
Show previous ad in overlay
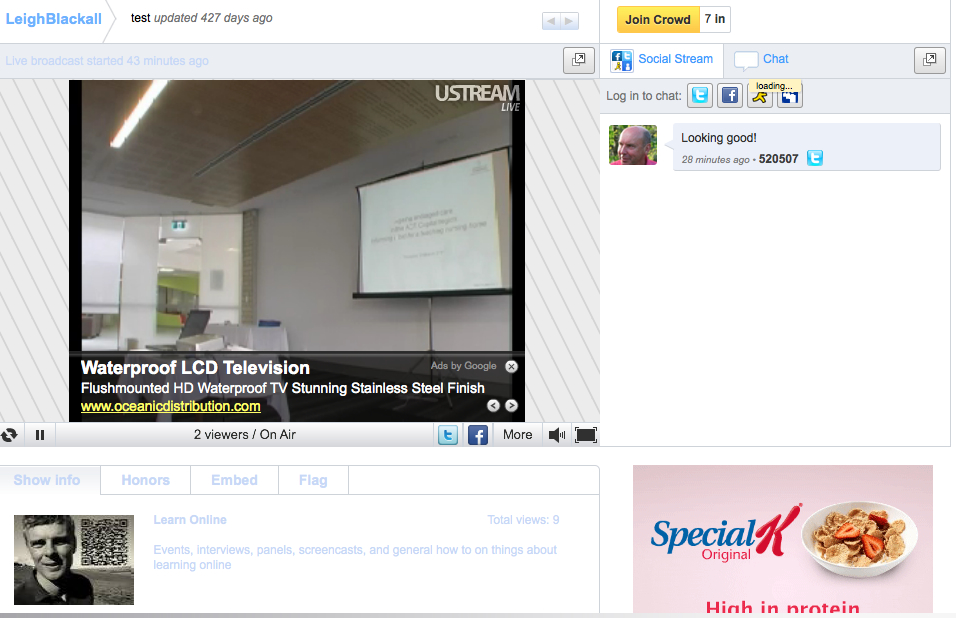tap(493, 406)
